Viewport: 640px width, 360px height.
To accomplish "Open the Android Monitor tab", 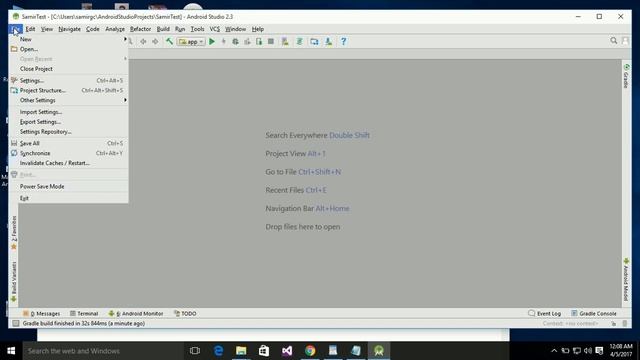I will coord(136,313).
